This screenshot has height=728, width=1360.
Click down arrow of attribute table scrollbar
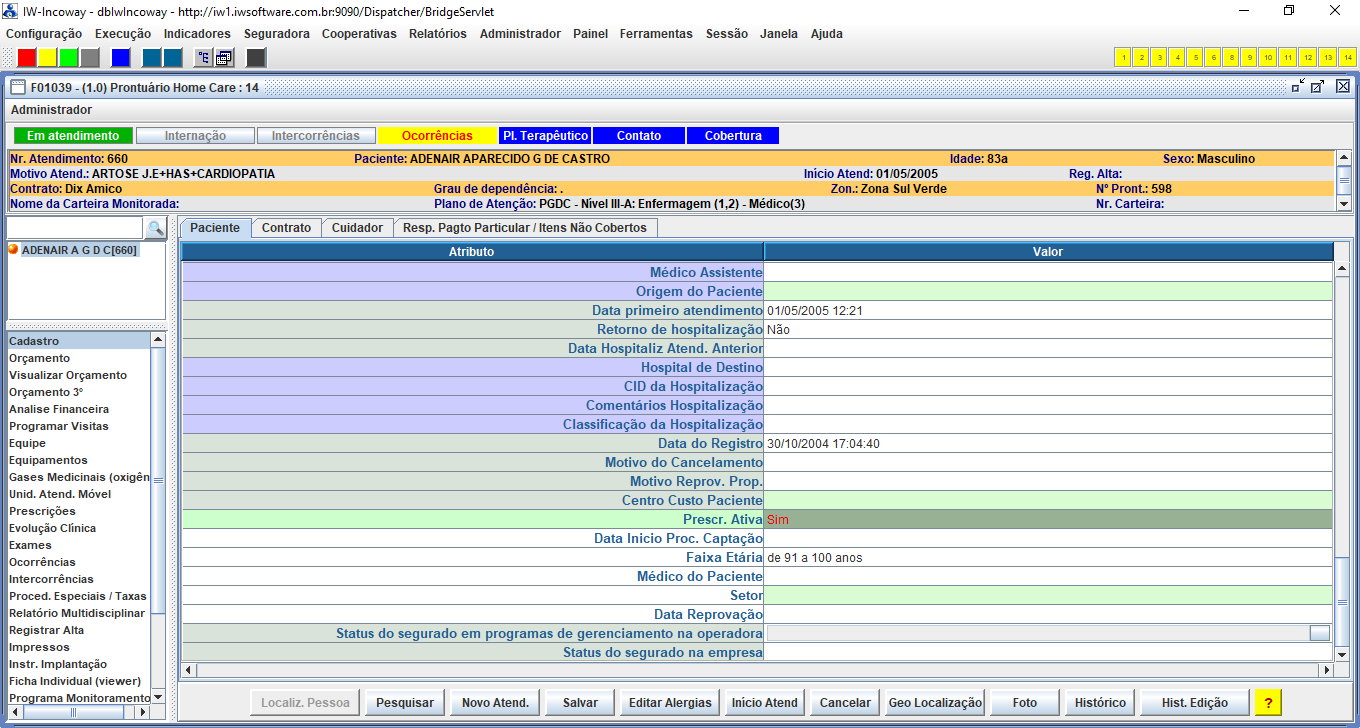click(x=1341, y=654)
